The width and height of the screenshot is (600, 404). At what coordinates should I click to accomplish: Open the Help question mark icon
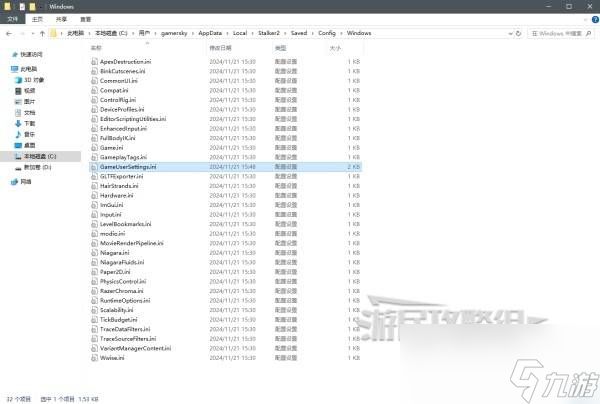point(593,18)
